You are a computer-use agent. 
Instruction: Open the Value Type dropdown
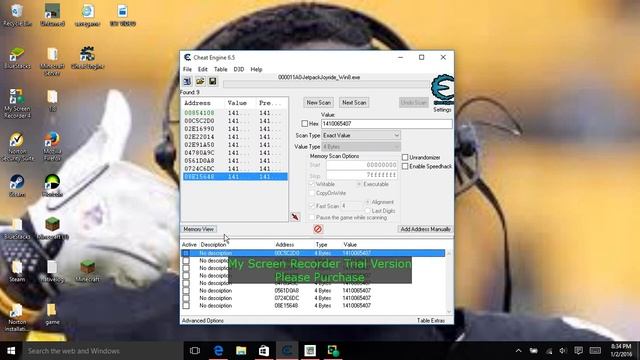[361, 147]
